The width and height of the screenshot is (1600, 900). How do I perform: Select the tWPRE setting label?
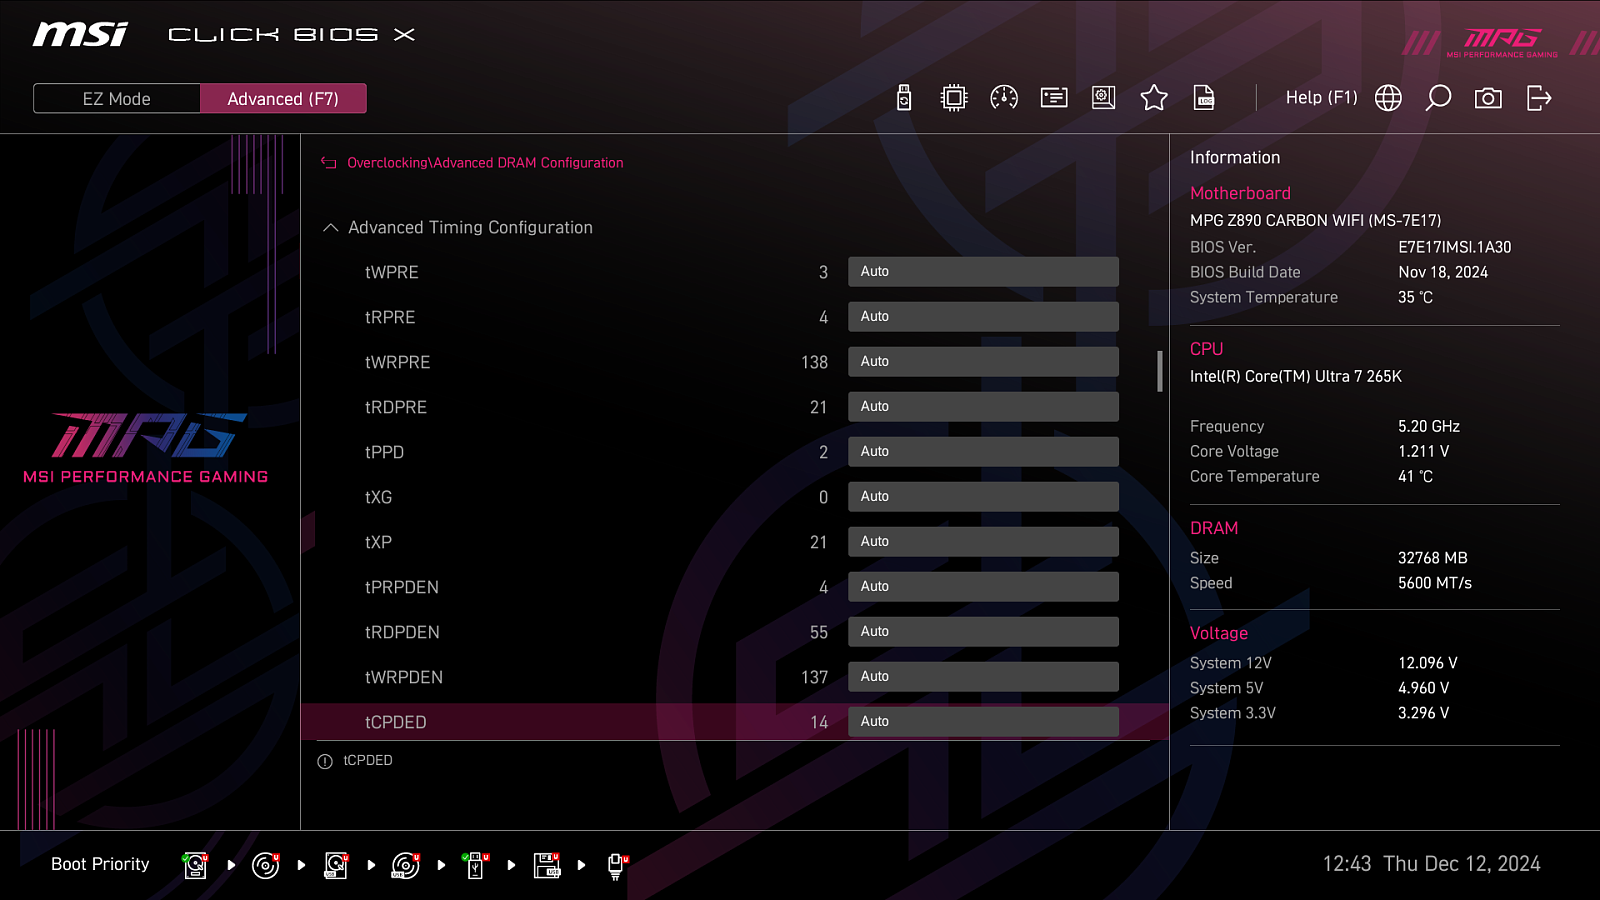(x=392, y=272)
